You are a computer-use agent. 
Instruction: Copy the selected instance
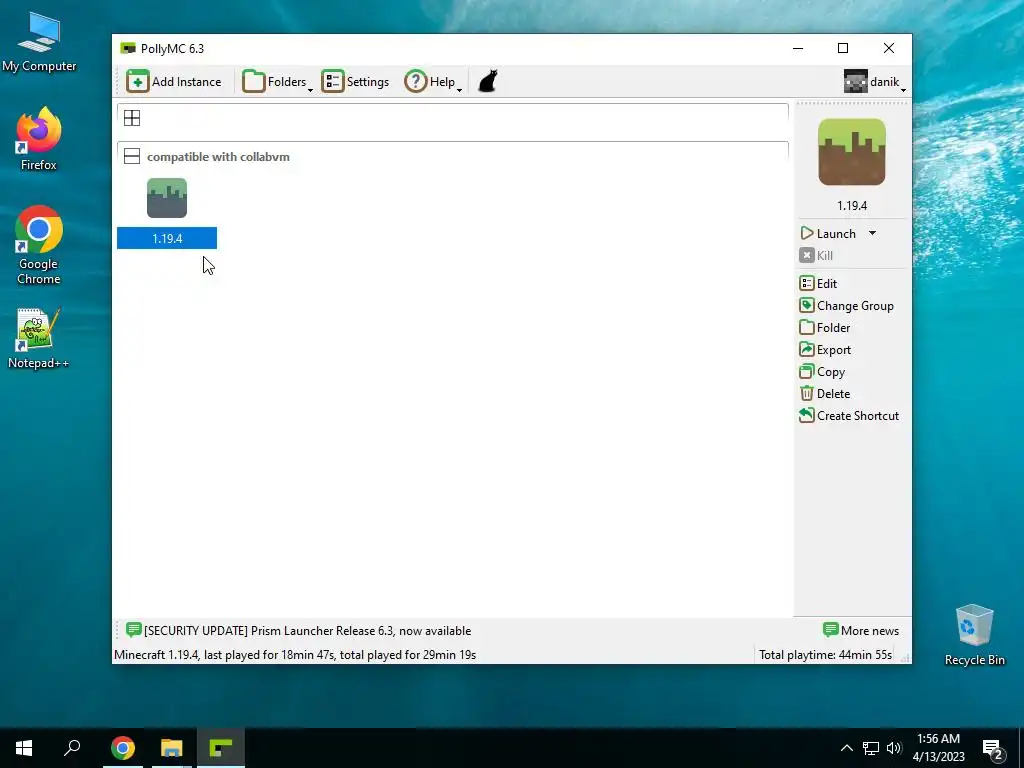822,372
